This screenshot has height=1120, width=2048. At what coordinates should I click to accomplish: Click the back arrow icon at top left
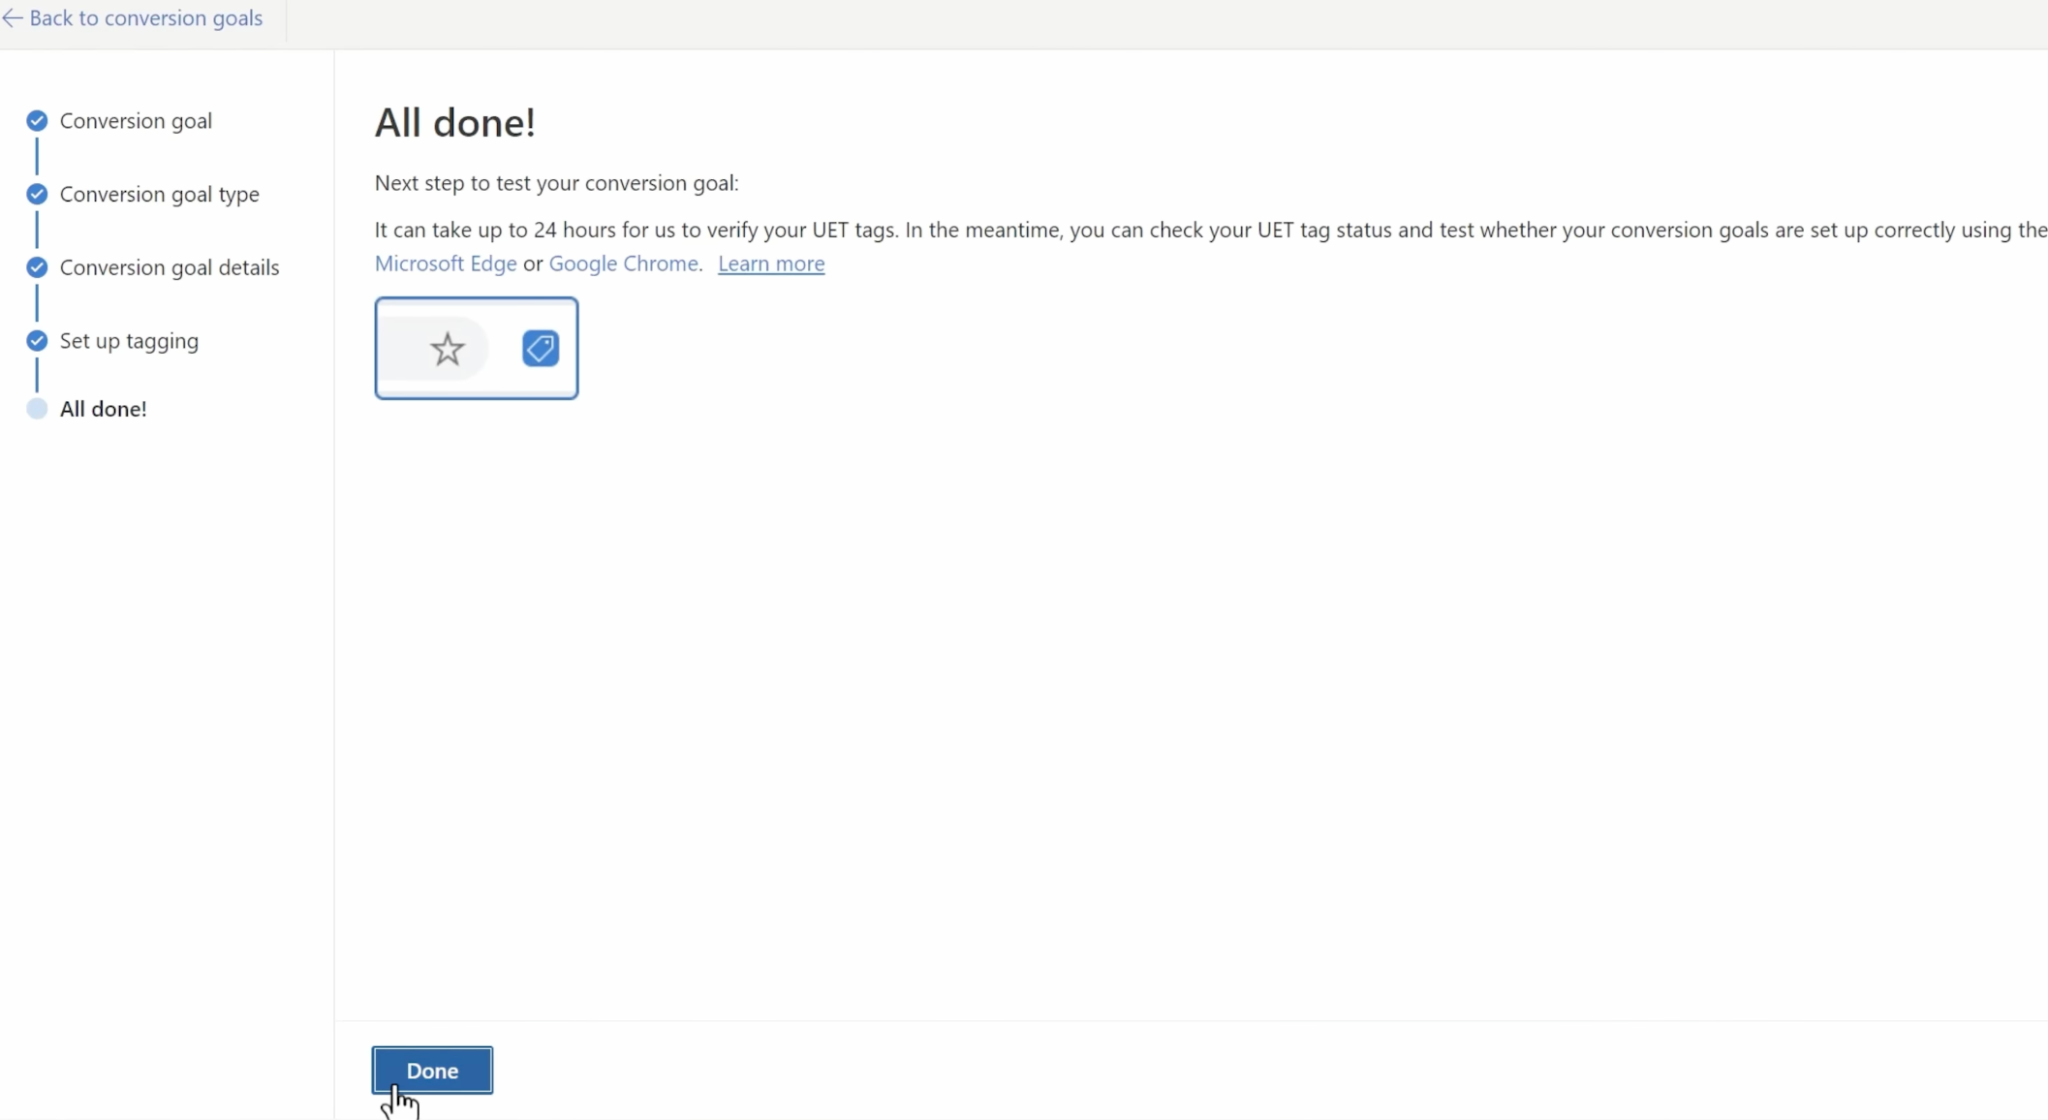coord(12,18)
